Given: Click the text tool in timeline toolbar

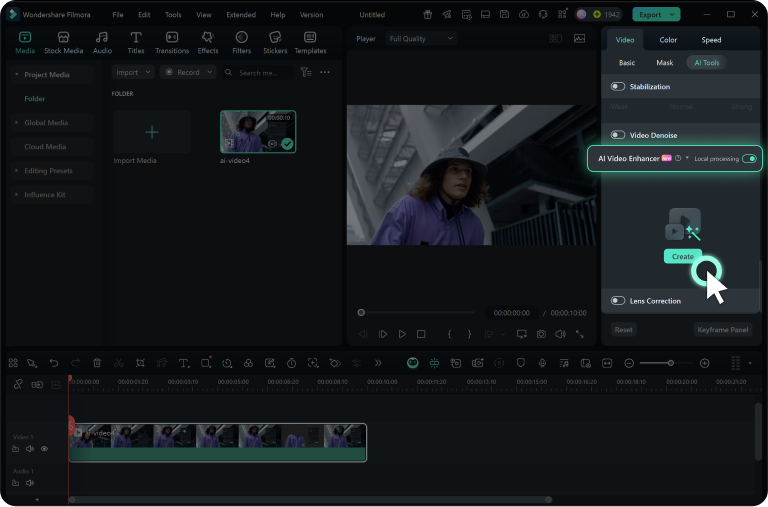Looking at the screenshot, I should pyautogui.click(x=184, y=363).
